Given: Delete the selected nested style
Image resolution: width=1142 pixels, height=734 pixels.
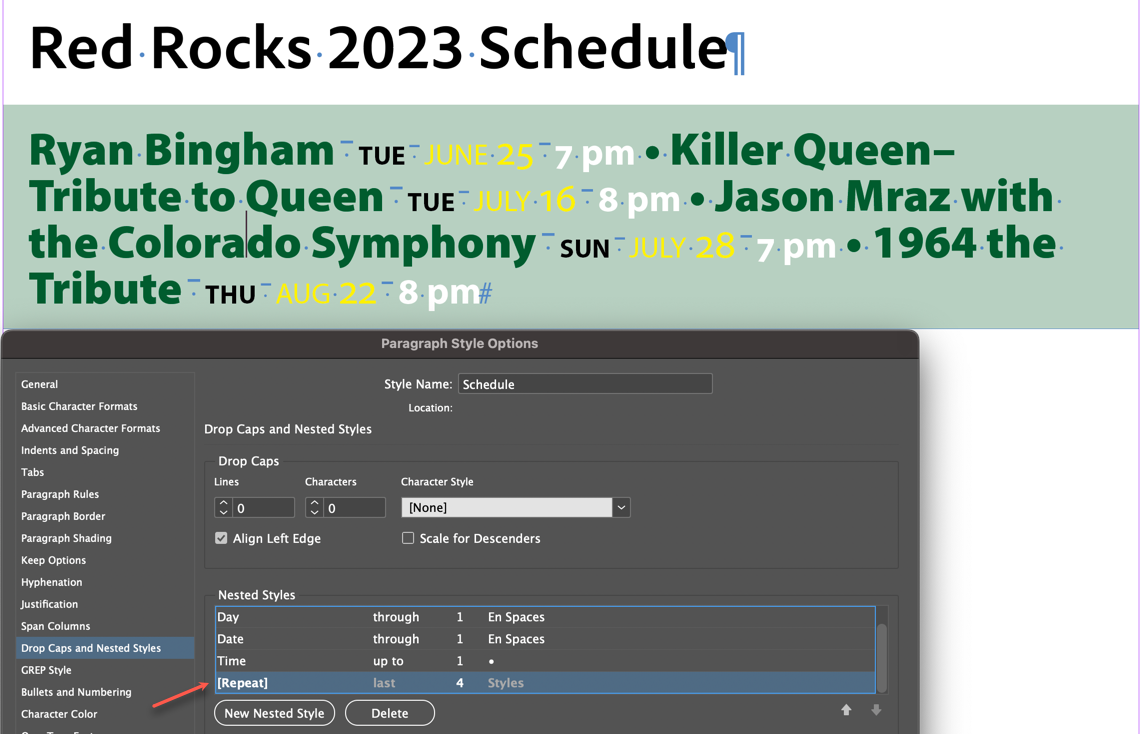Looking at the screenshot, I should point(389,712).
